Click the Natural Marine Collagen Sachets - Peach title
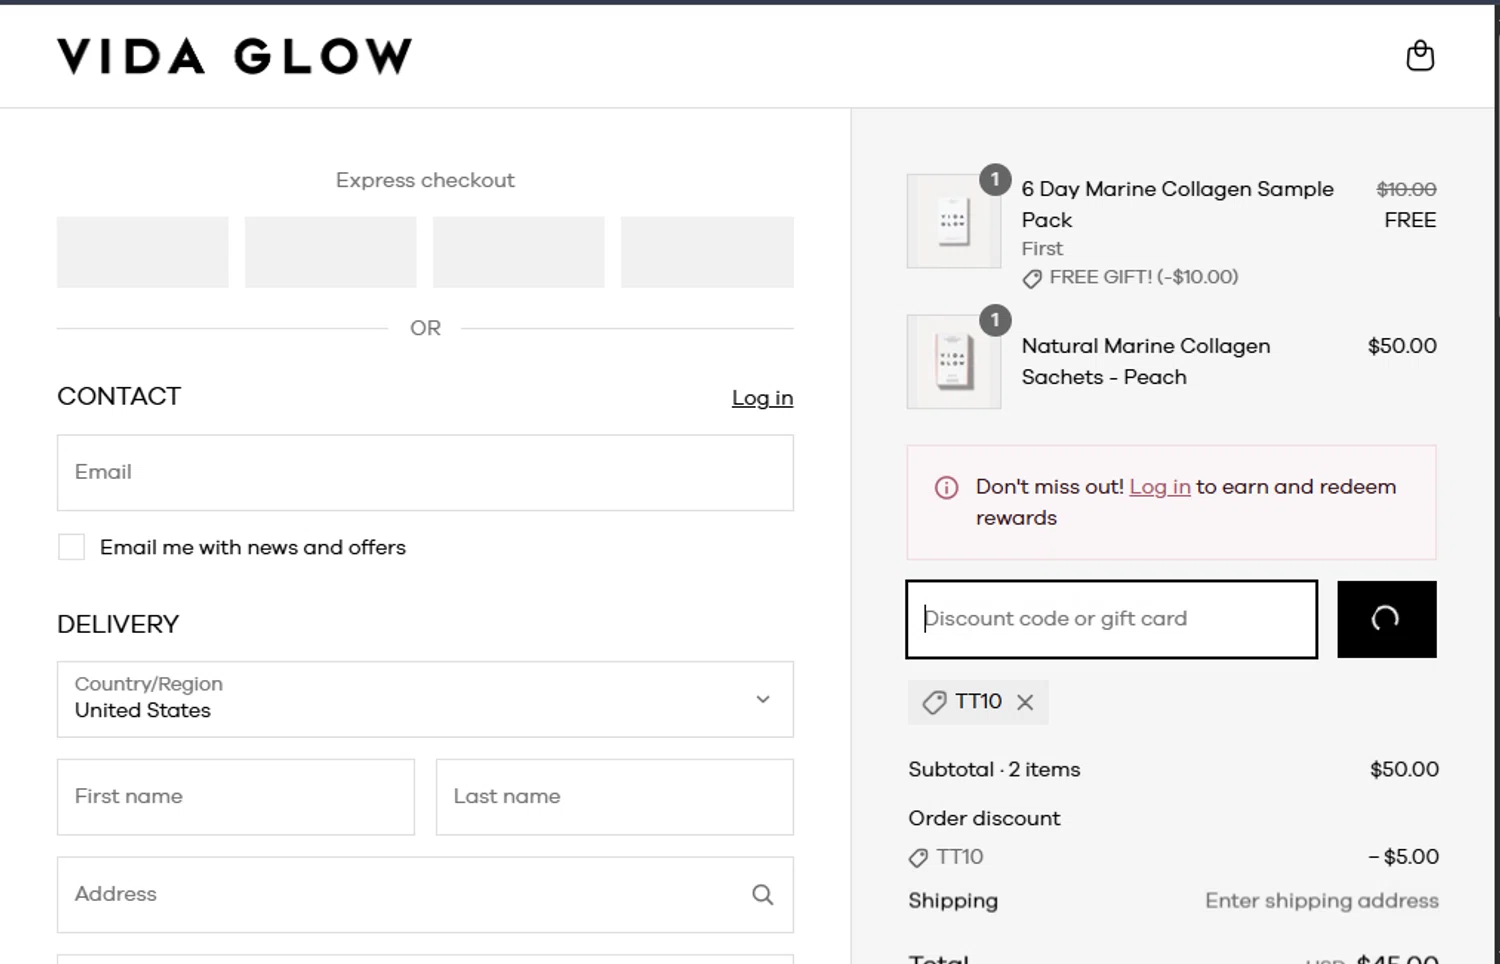The height and width of the screenshot is (964, 1500). (x=1146, y=361)
